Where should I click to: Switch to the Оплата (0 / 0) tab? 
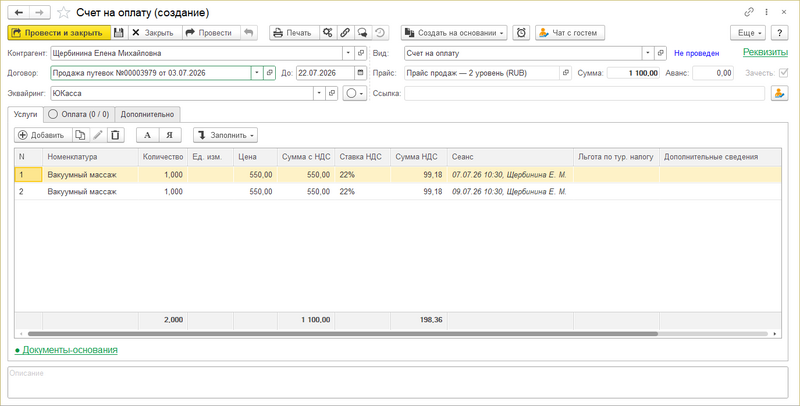[79, 114]
